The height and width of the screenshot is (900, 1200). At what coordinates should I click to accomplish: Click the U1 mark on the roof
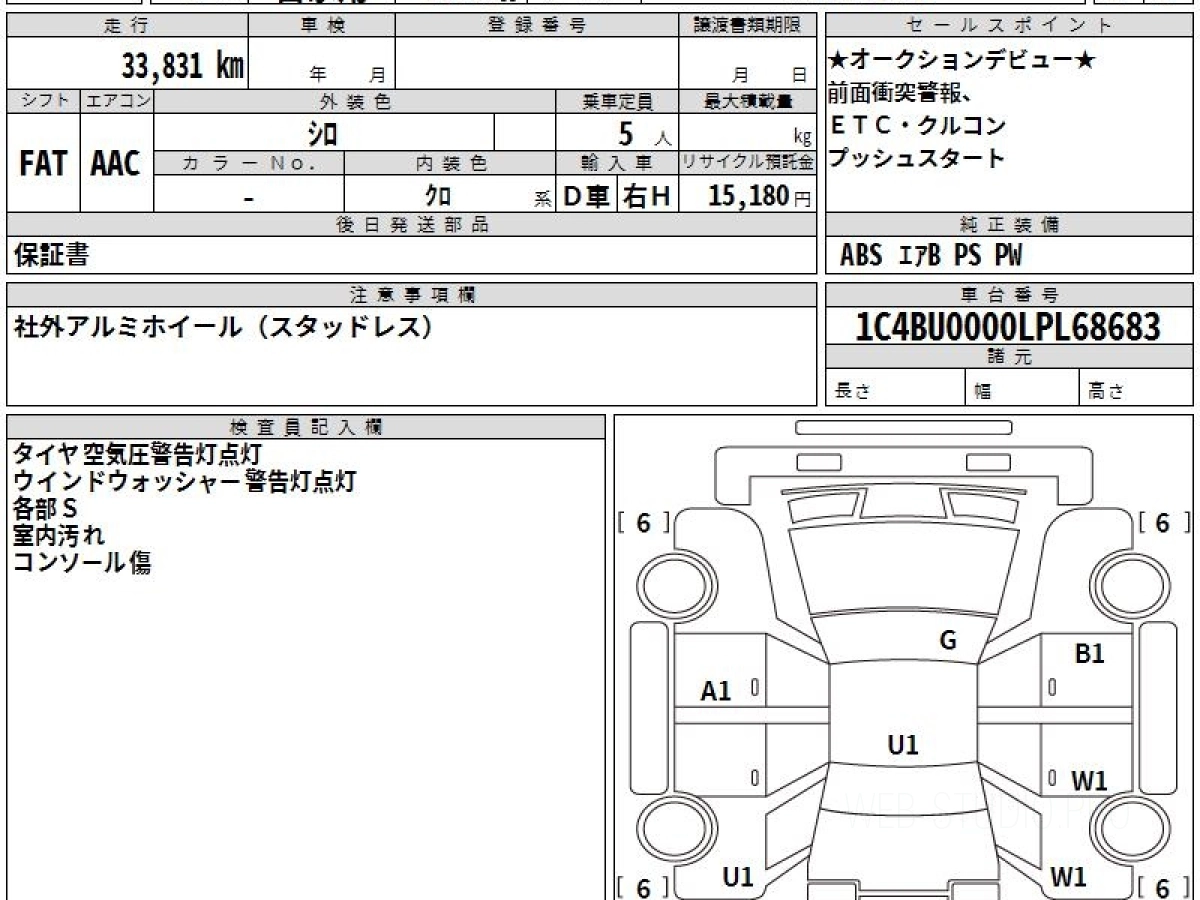pyautogui.click(x=903, y=744)
